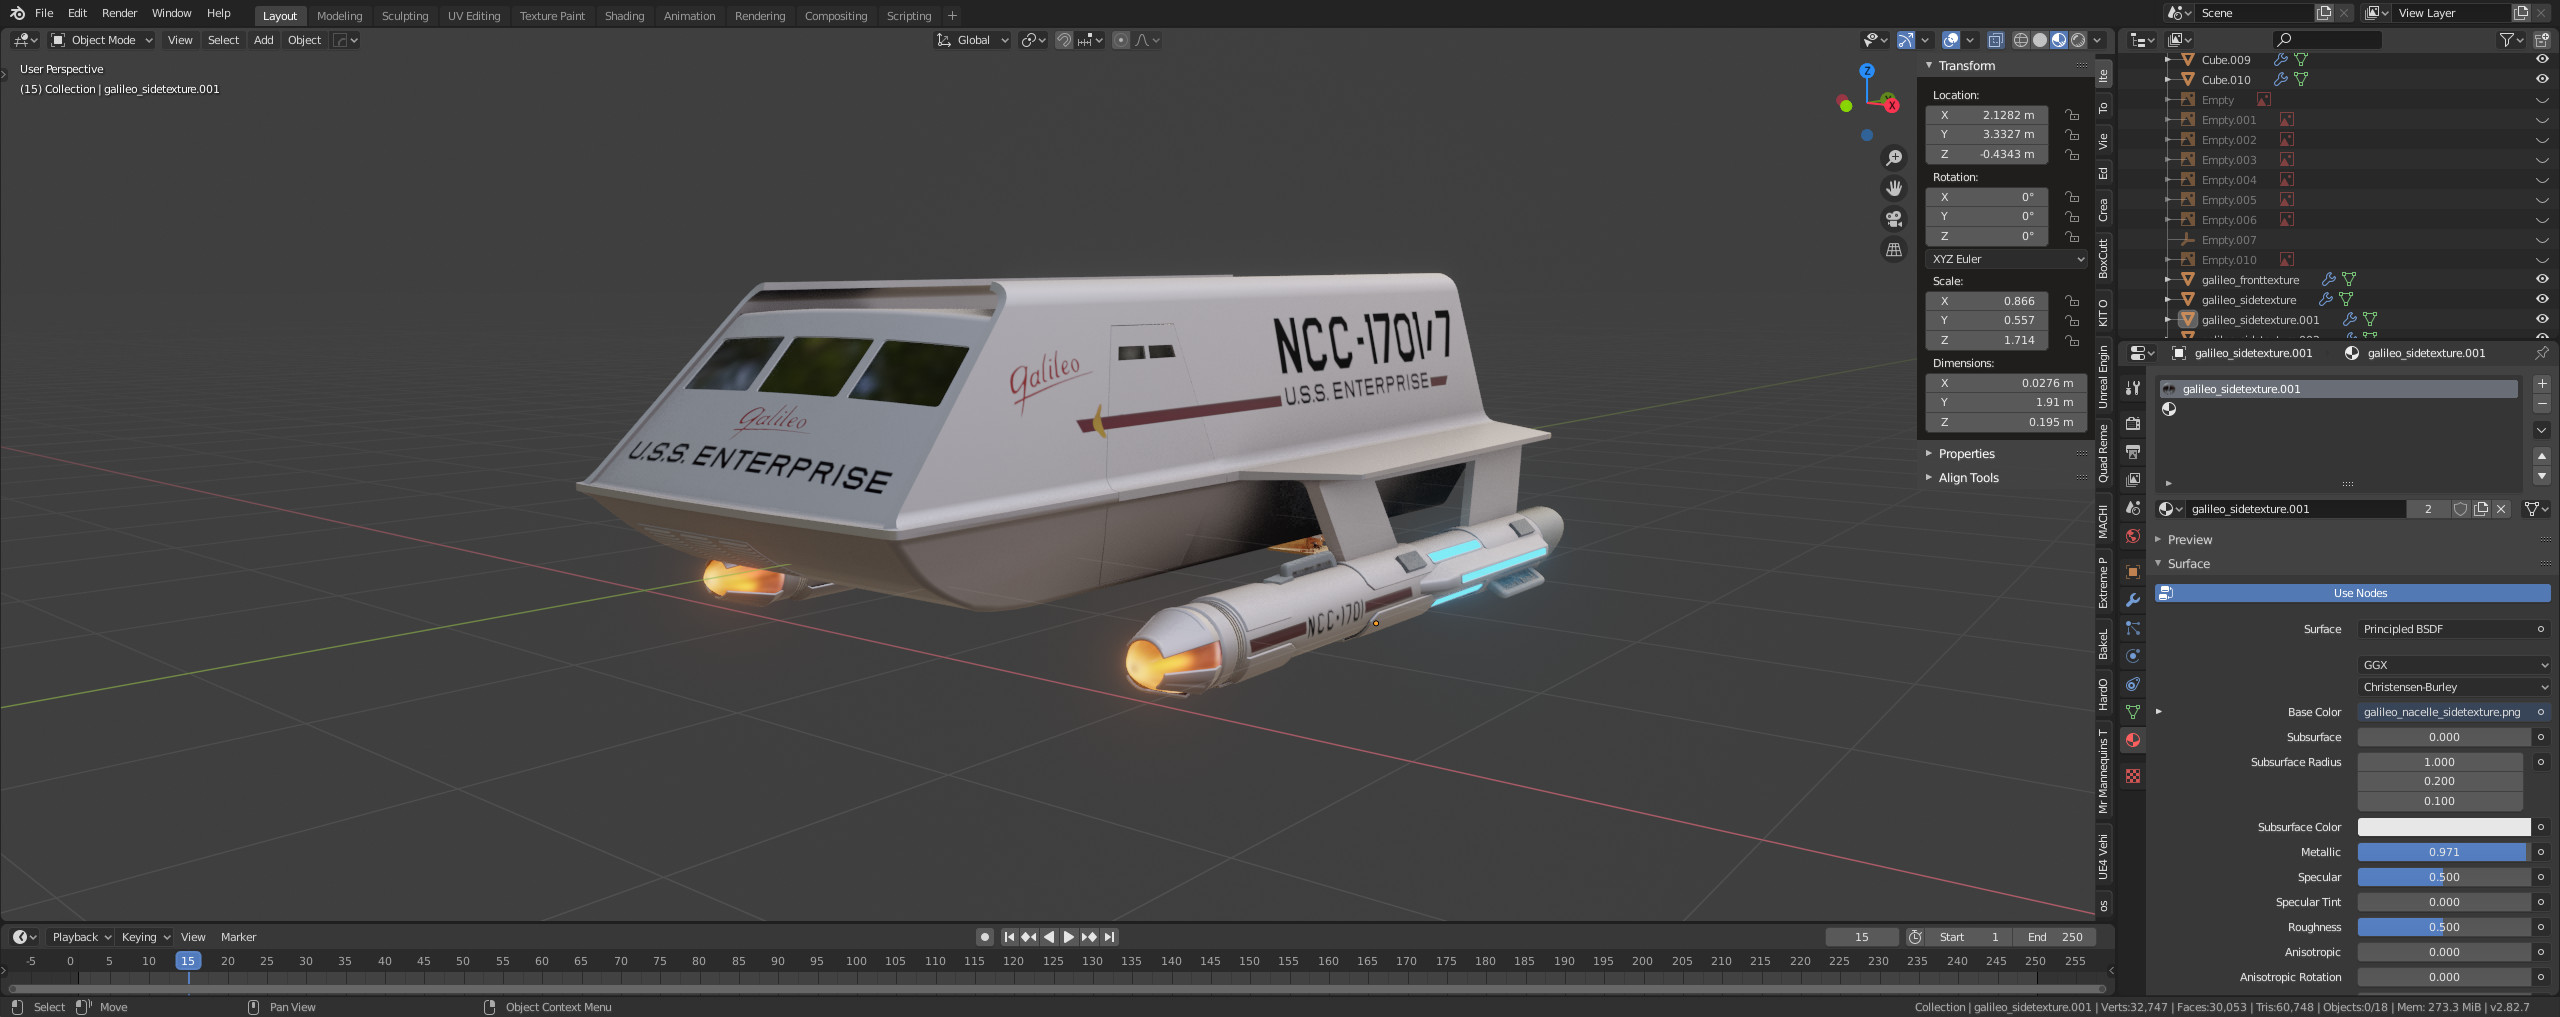Toggle visibility of galileo_sidetexture in outliner
The height and width of the screenshot is (1017, 2560).
[x=2541, y=299]
